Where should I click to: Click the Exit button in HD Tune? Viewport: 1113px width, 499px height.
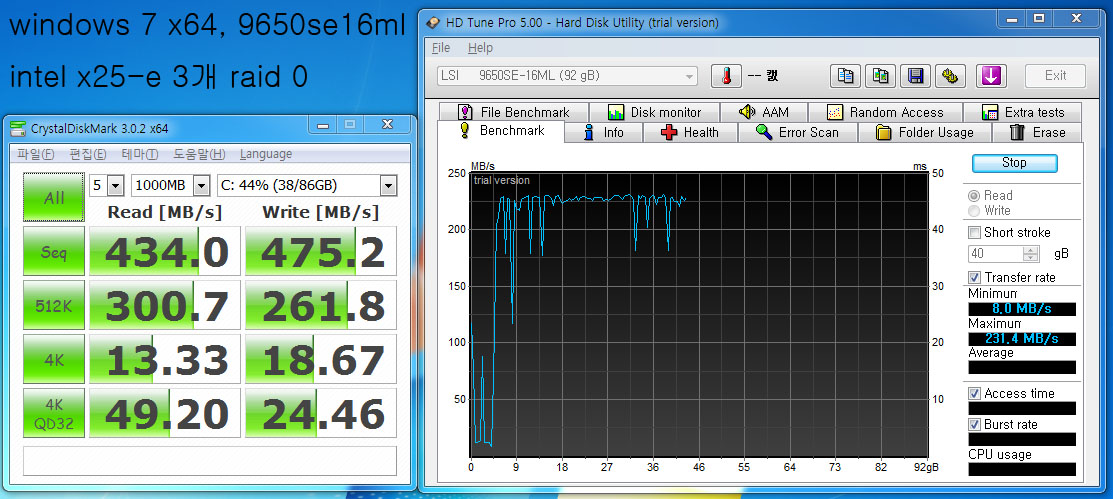1056,76
